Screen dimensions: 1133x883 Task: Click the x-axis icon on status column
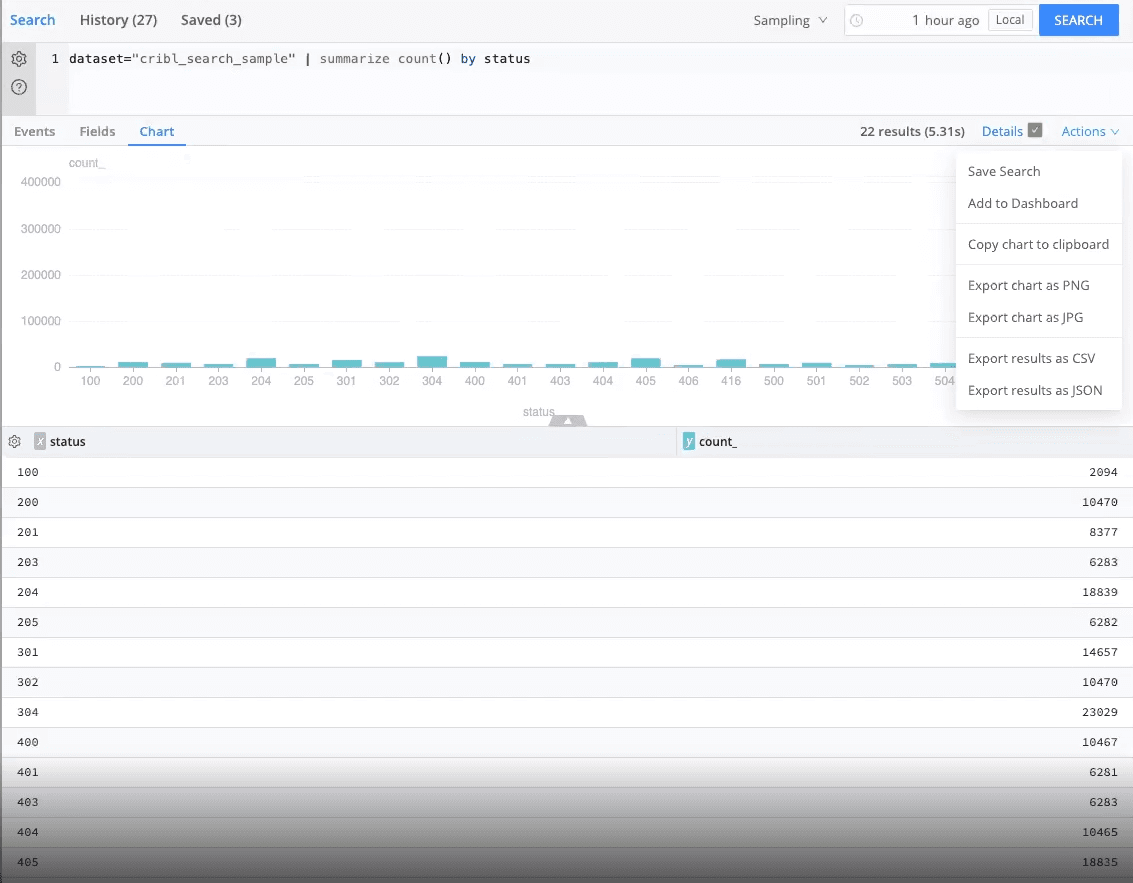pyautogui.click(x=40, y=442)
